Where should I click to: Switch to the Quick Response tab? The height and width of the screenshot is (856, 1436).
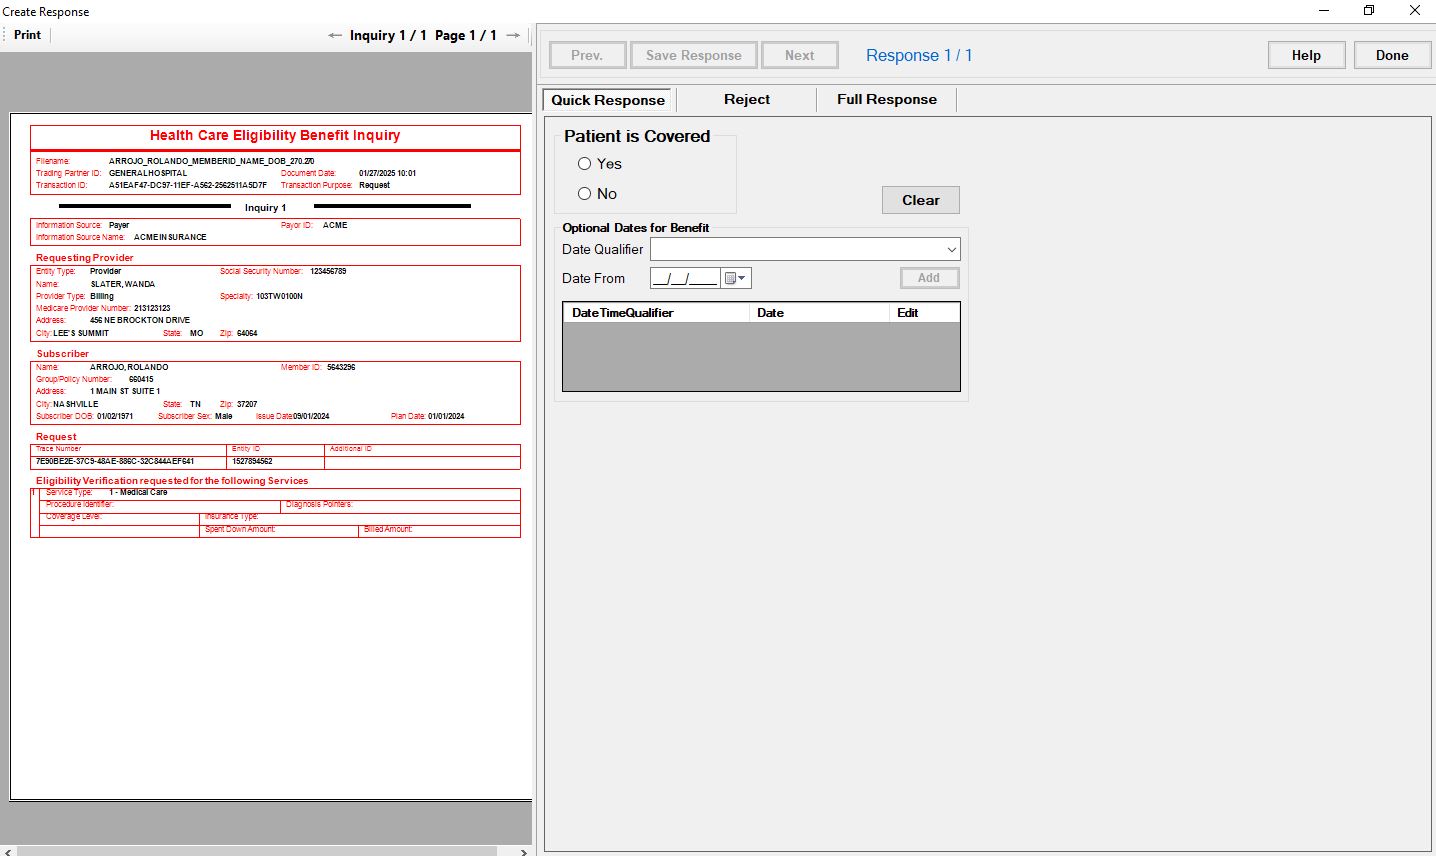(x=607, y=100)
